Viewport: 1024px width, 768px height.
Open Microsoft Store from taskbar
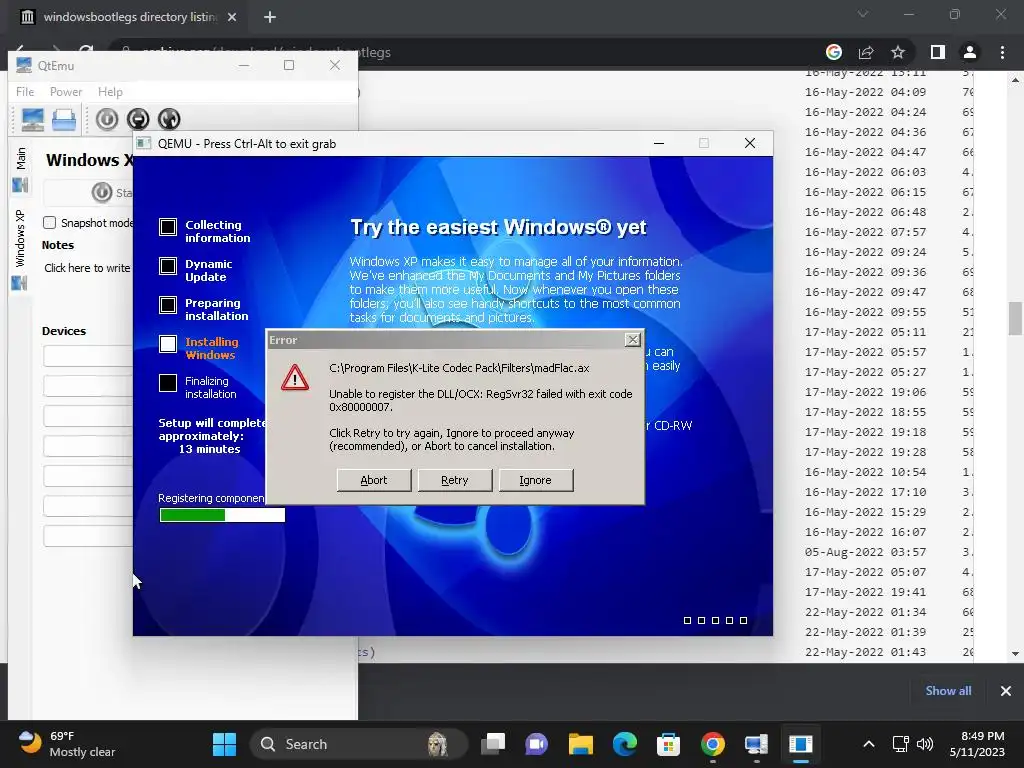pyautogui.click(x=668, y=744)
